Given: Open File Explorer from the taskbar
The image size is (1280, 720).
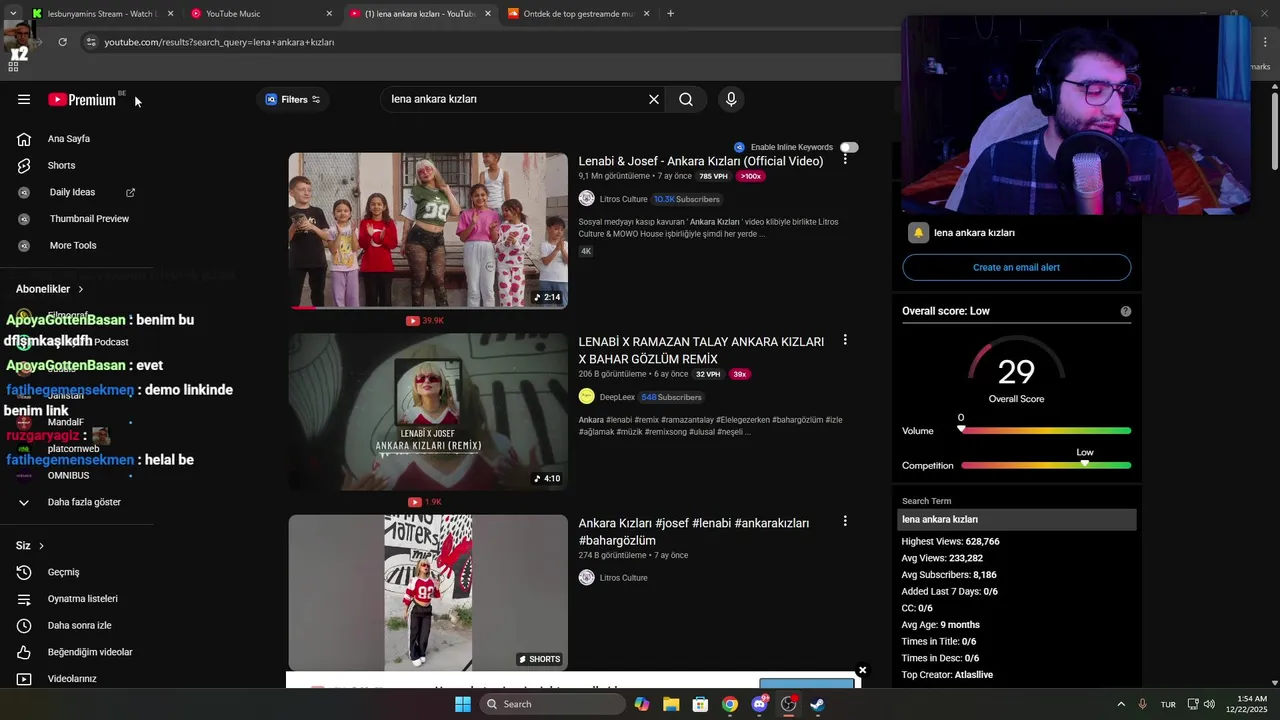Looking at the screenshot, I should tap(671, 704).
